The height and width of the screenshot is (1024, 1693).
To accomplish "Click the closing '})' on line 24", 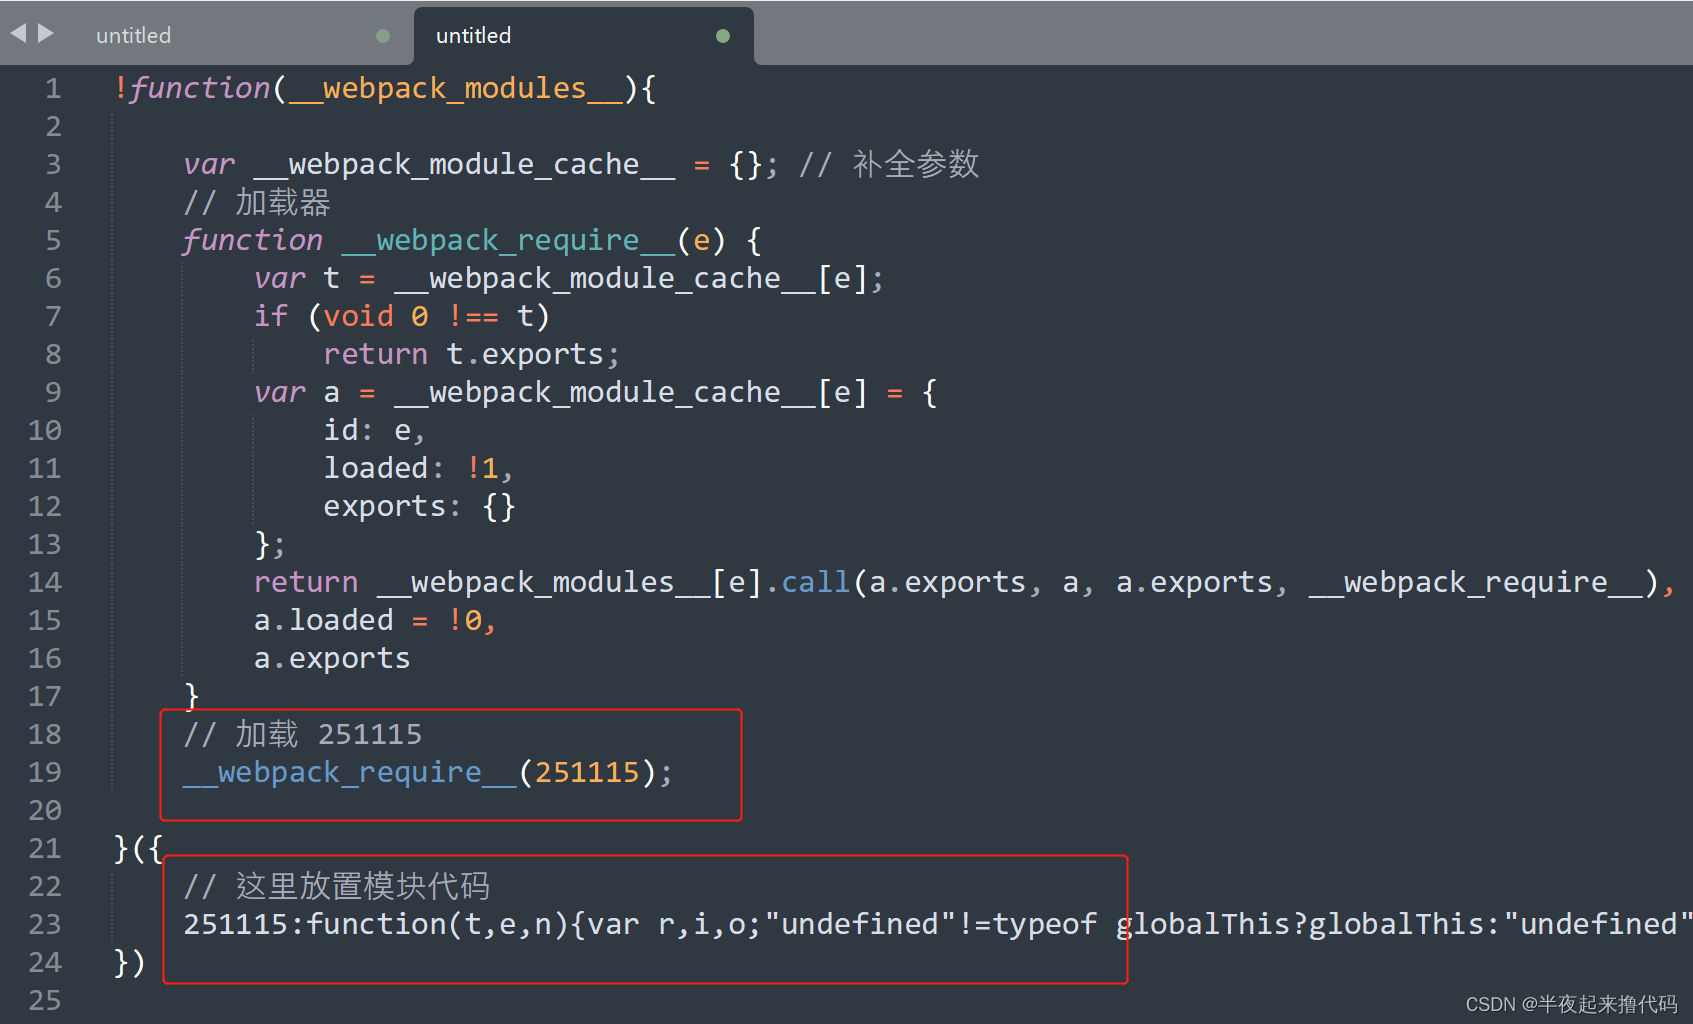I will click(130, 963).
